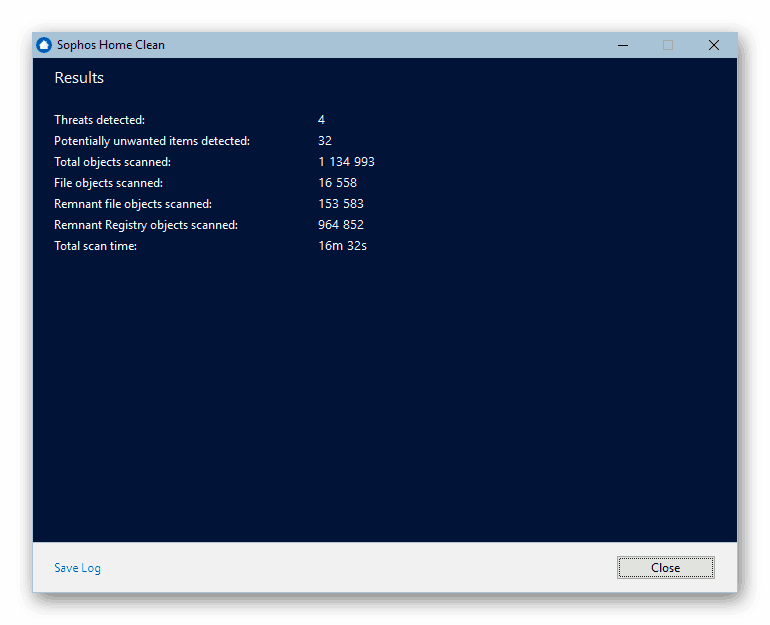Click "Remnant Registry objects scanned:" label

(x=146, y=225)
